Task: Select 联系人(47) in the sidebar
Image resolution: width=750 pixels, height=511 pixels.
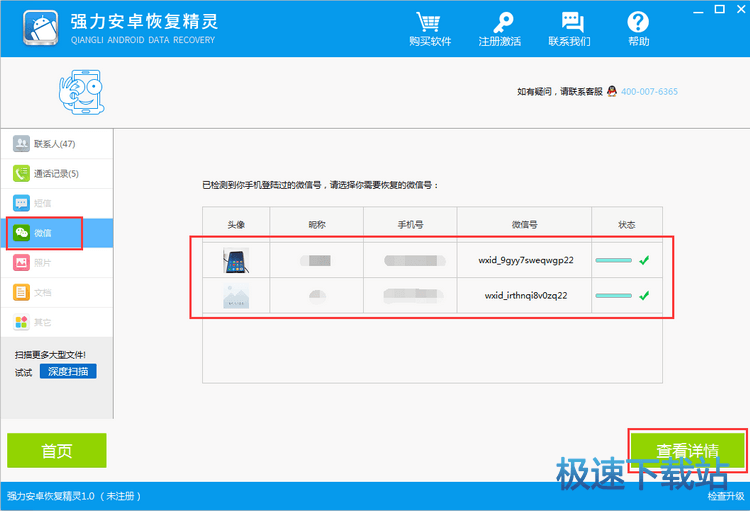Action: point(57,144)
